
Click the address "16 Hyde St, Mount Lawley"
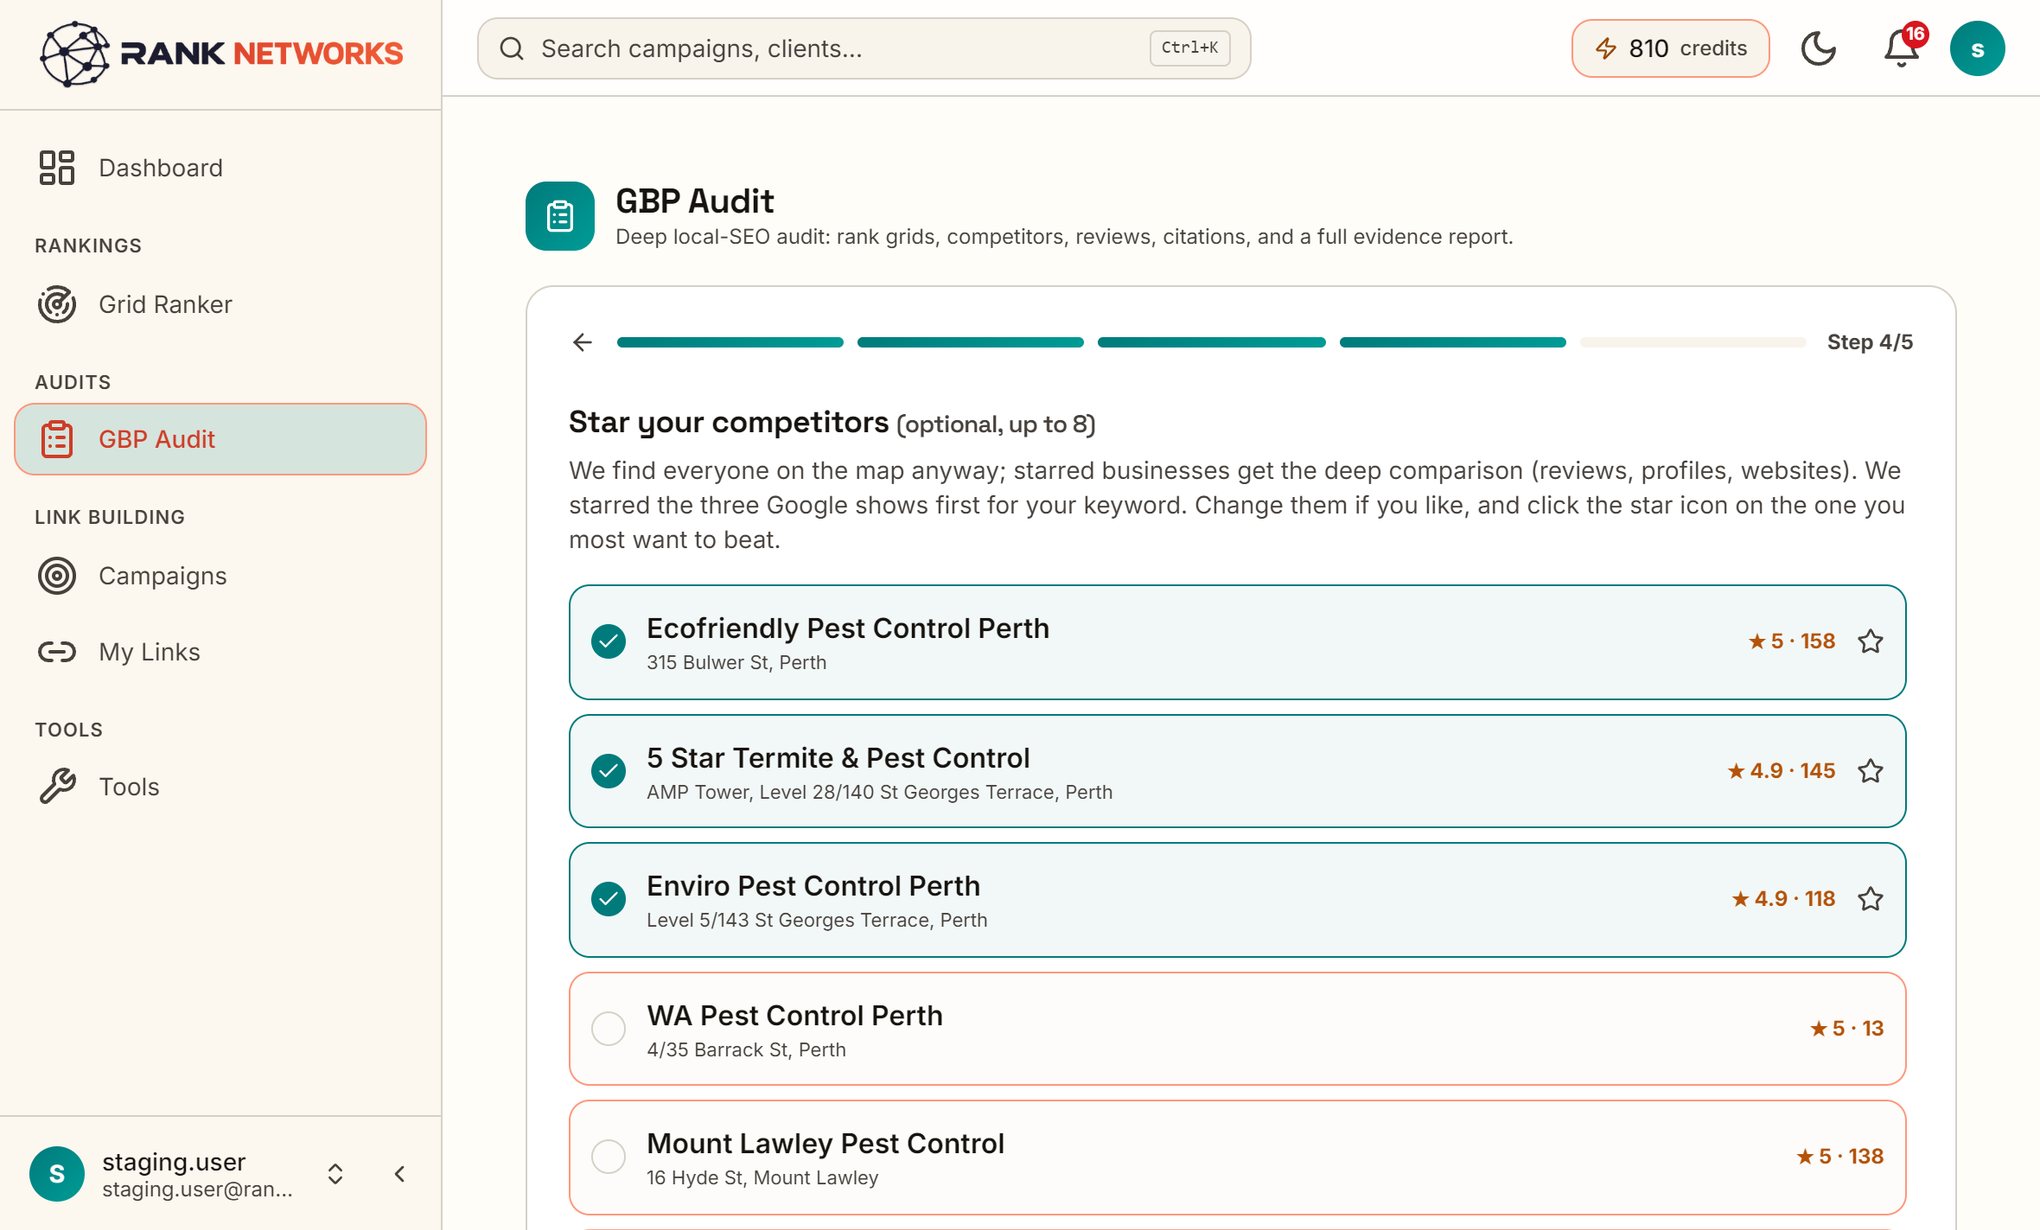click(x=763, y=1178)
